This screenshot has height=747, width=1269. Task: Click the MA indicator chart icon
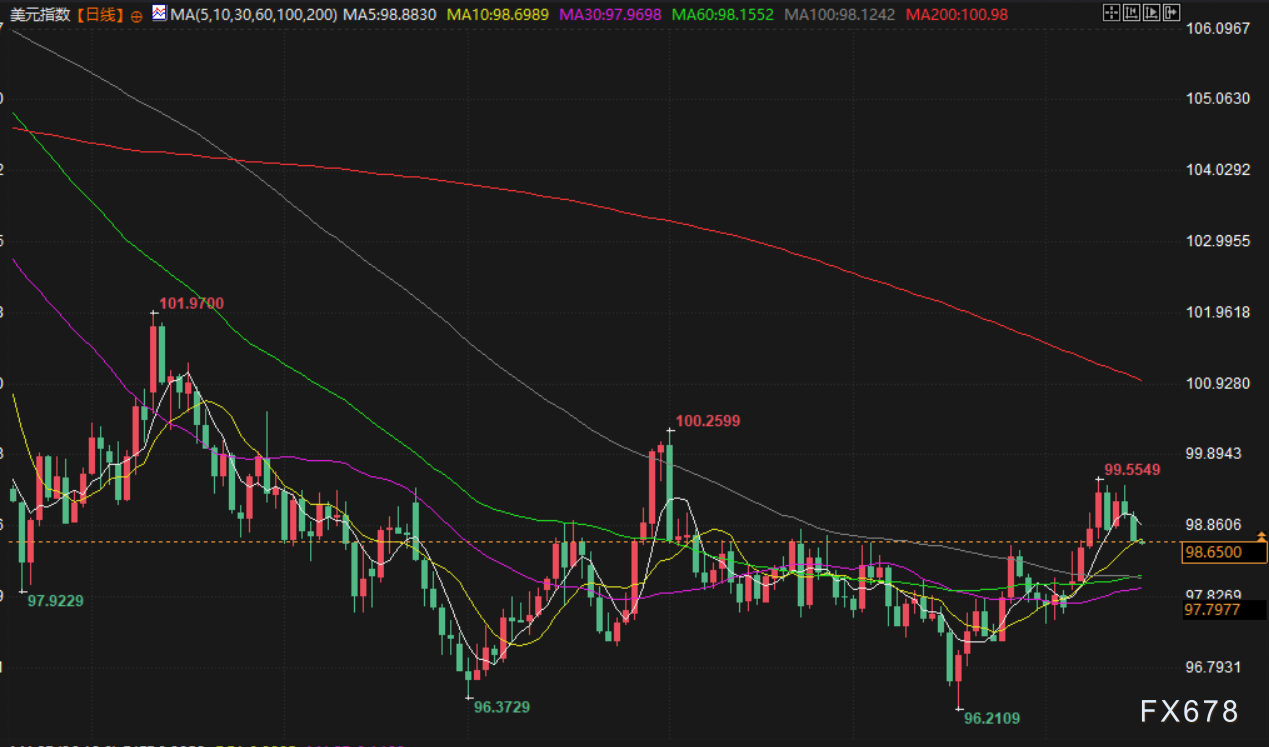pos(159,14)
